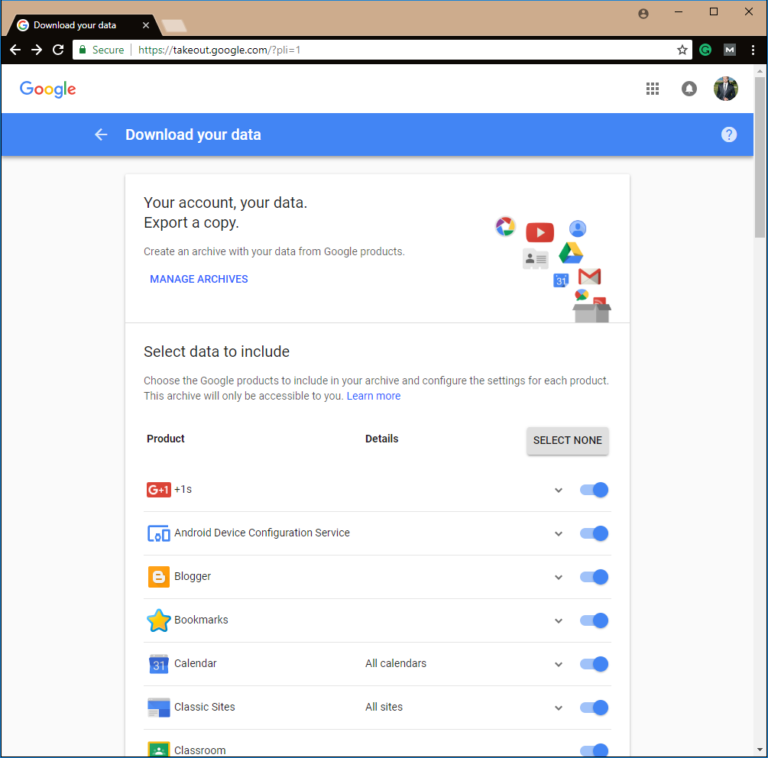Expand the Classic Sites chevron
The image size is (768, 758).
558,708
